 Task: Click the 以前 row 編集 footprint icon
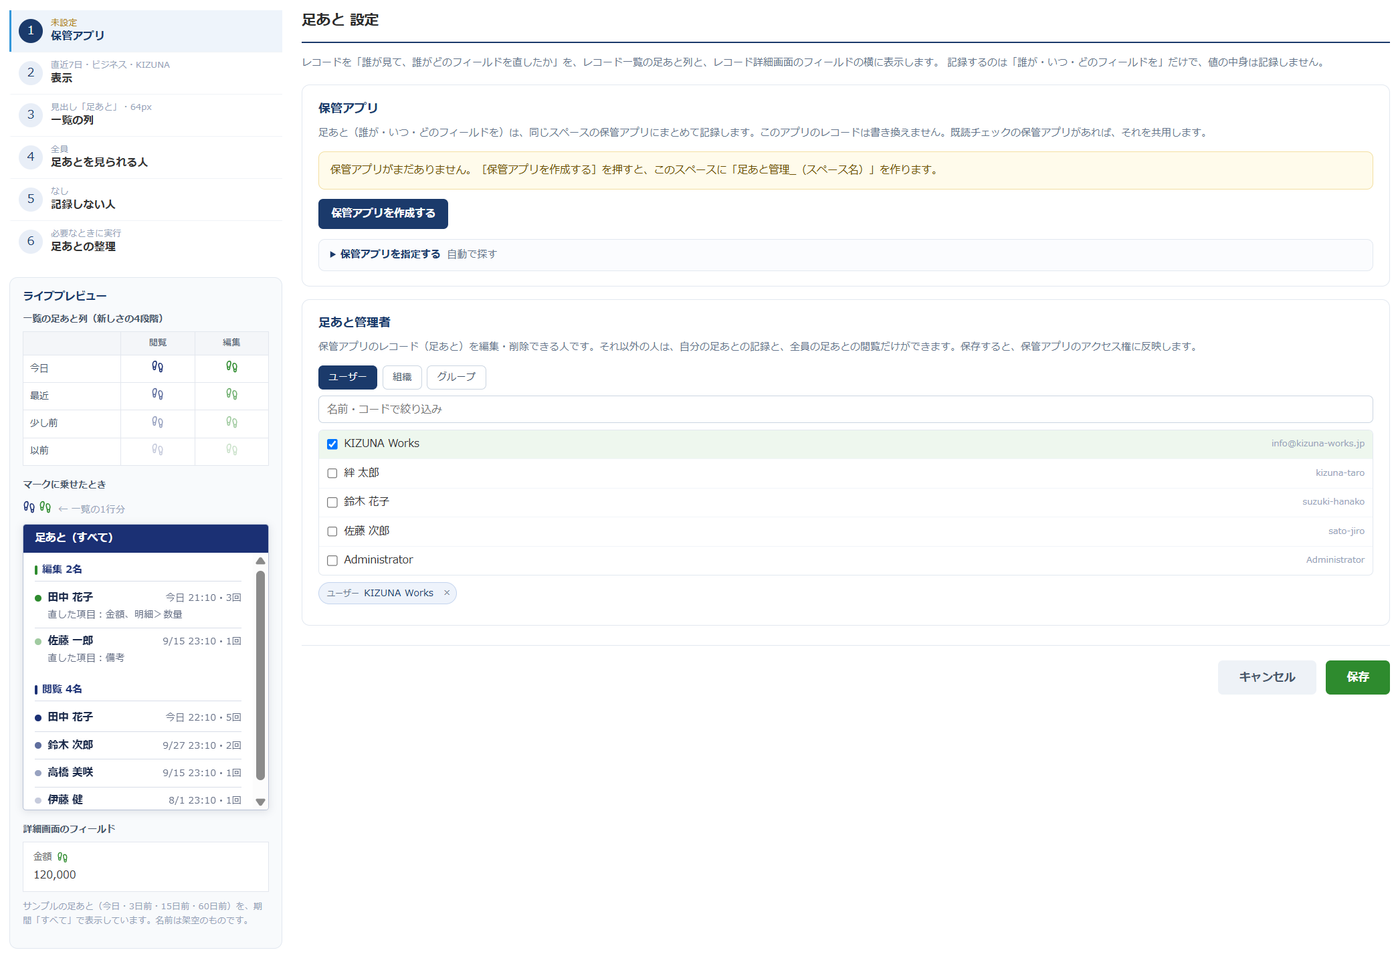pyautogui.click(x=231, y=450)
